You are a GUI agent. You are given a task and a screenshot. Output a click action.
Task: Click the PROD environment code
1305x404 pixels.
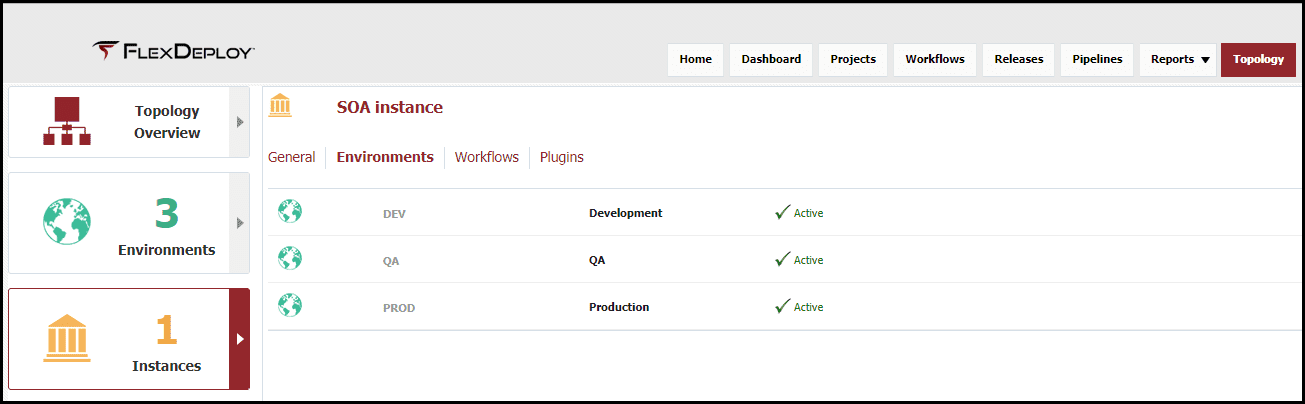(399, 308)
